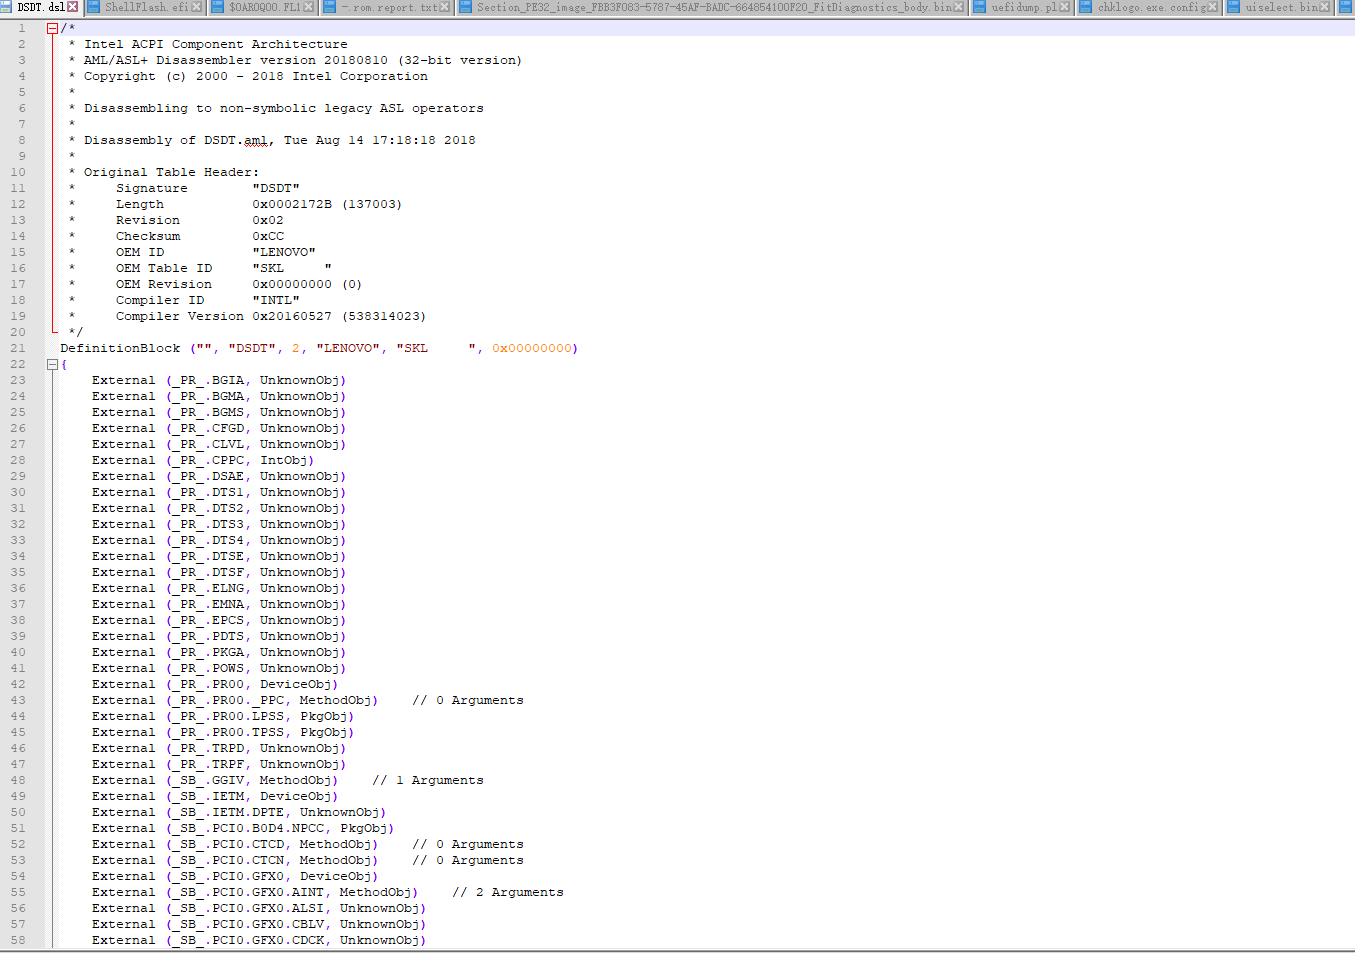Click the External _PR_.PR00, DeviceObj line
Screen dimensions: 1355x953
point(215,684)
